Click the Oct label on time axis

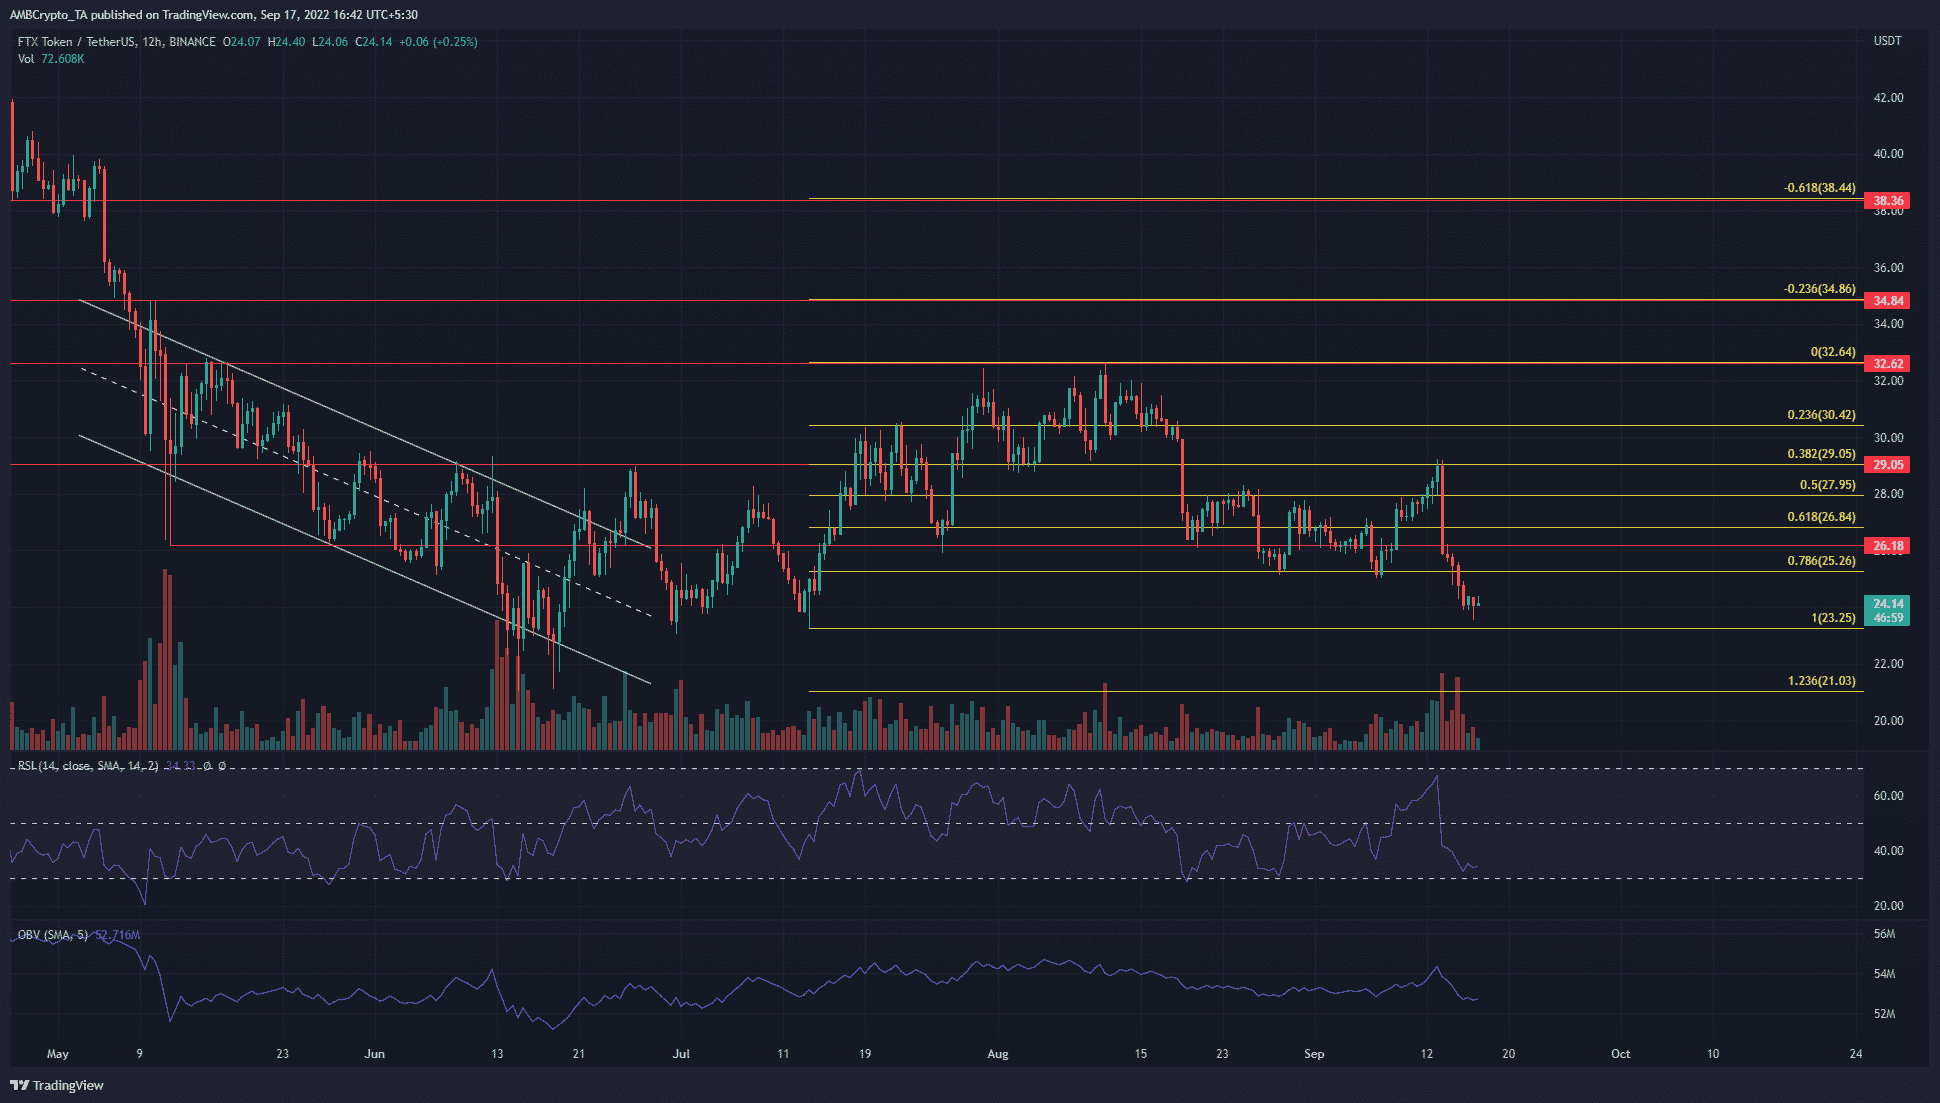1620,1054
